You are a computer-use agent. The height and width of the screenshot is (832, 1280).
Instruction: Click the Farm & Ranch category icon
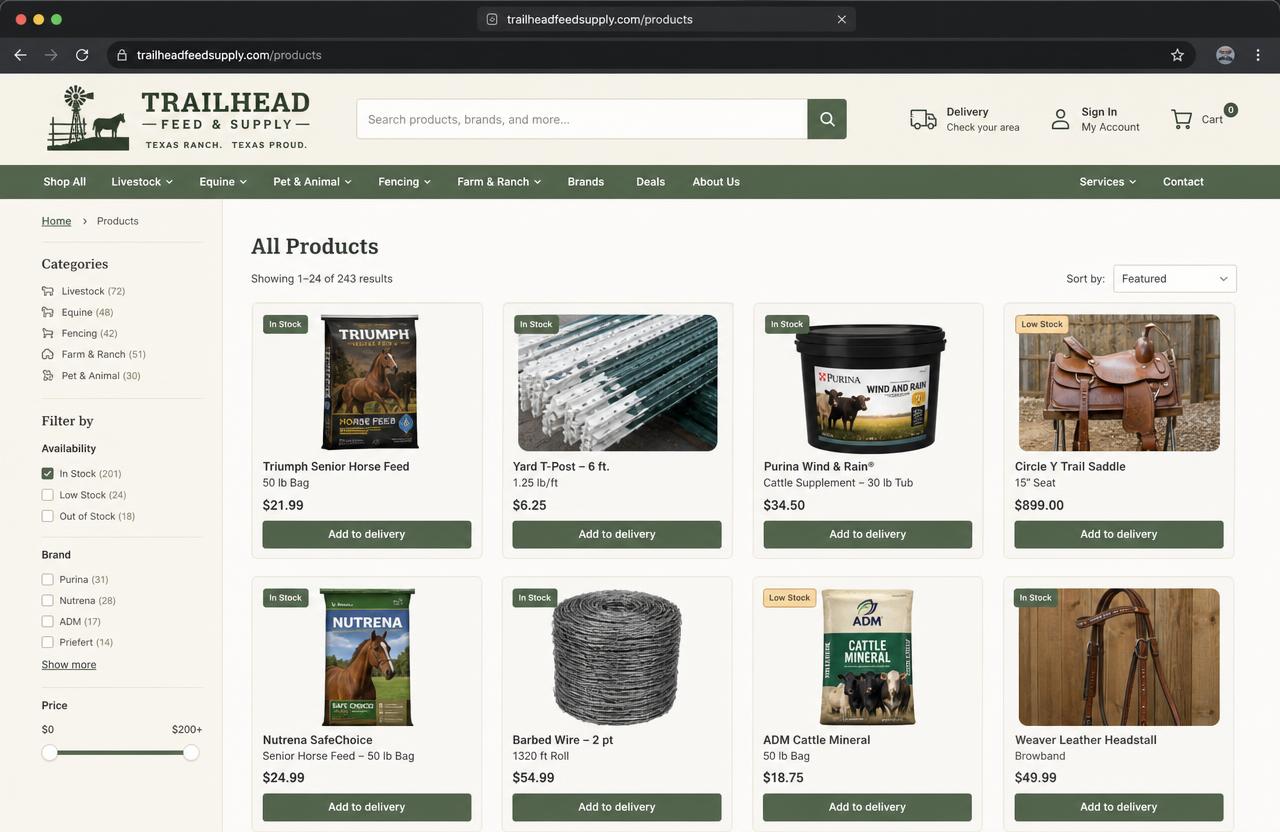48,354
